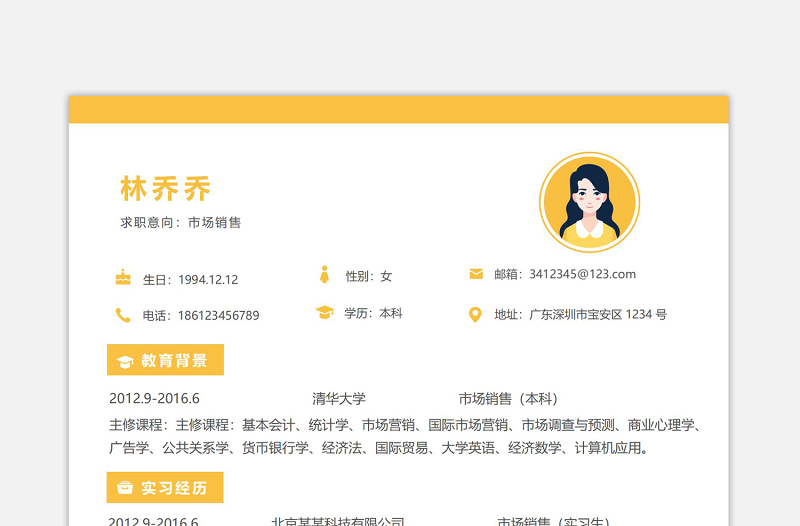
Task: Click the telephone handset icon
Action: [123, 315]
